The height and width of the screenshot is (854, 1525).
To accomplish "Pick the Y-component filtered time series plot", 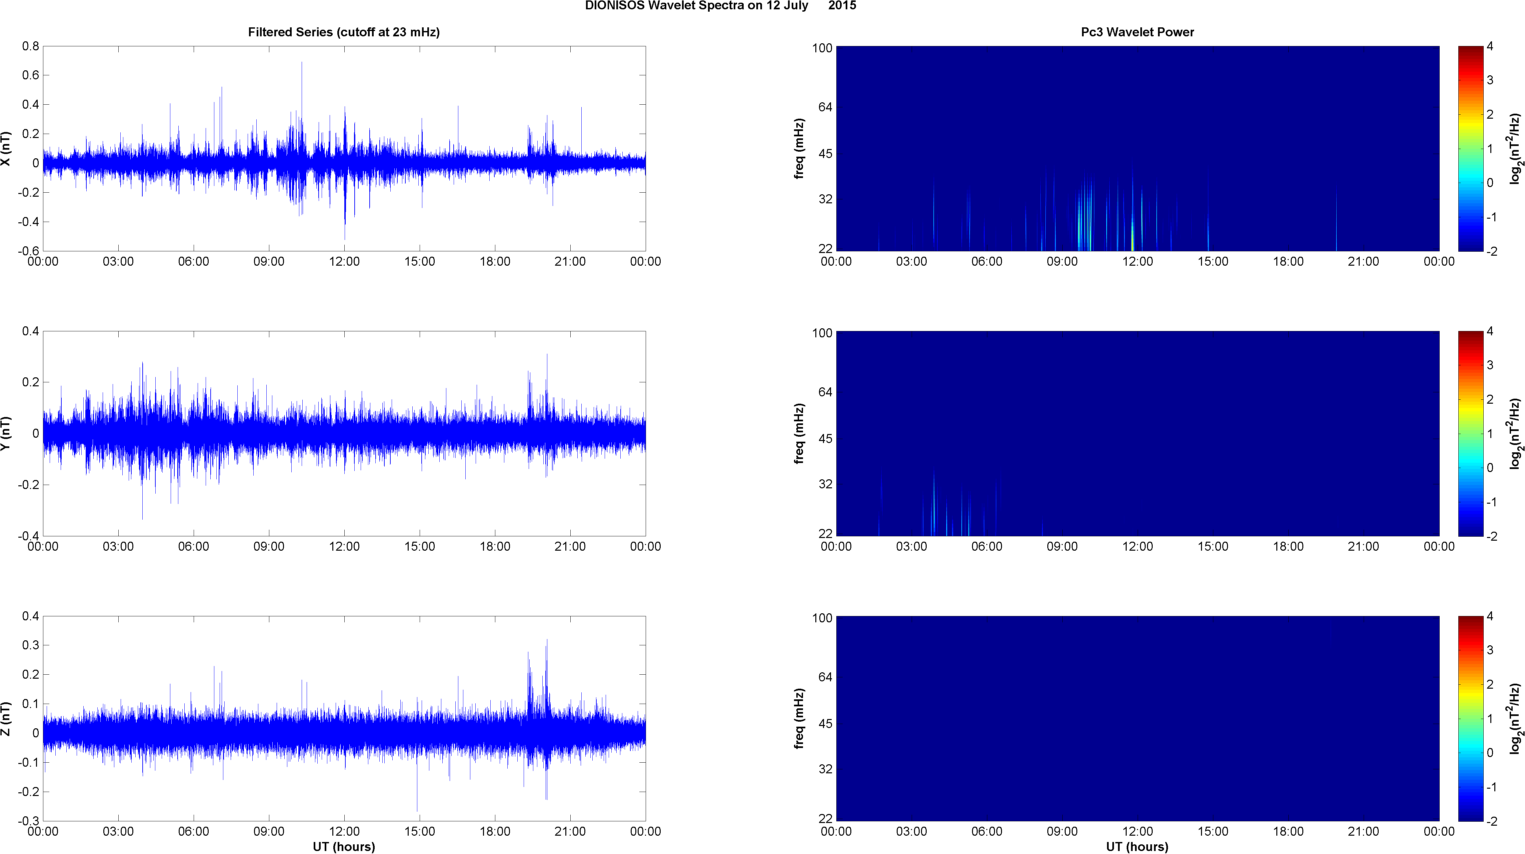I will 344,434.
